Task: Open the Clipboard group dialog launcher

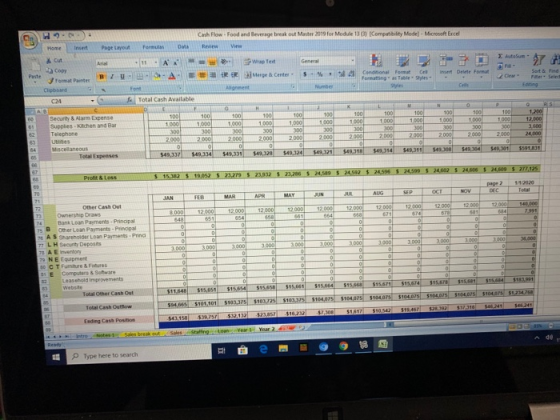Action: pyautogui.click(x=90, y=89)
